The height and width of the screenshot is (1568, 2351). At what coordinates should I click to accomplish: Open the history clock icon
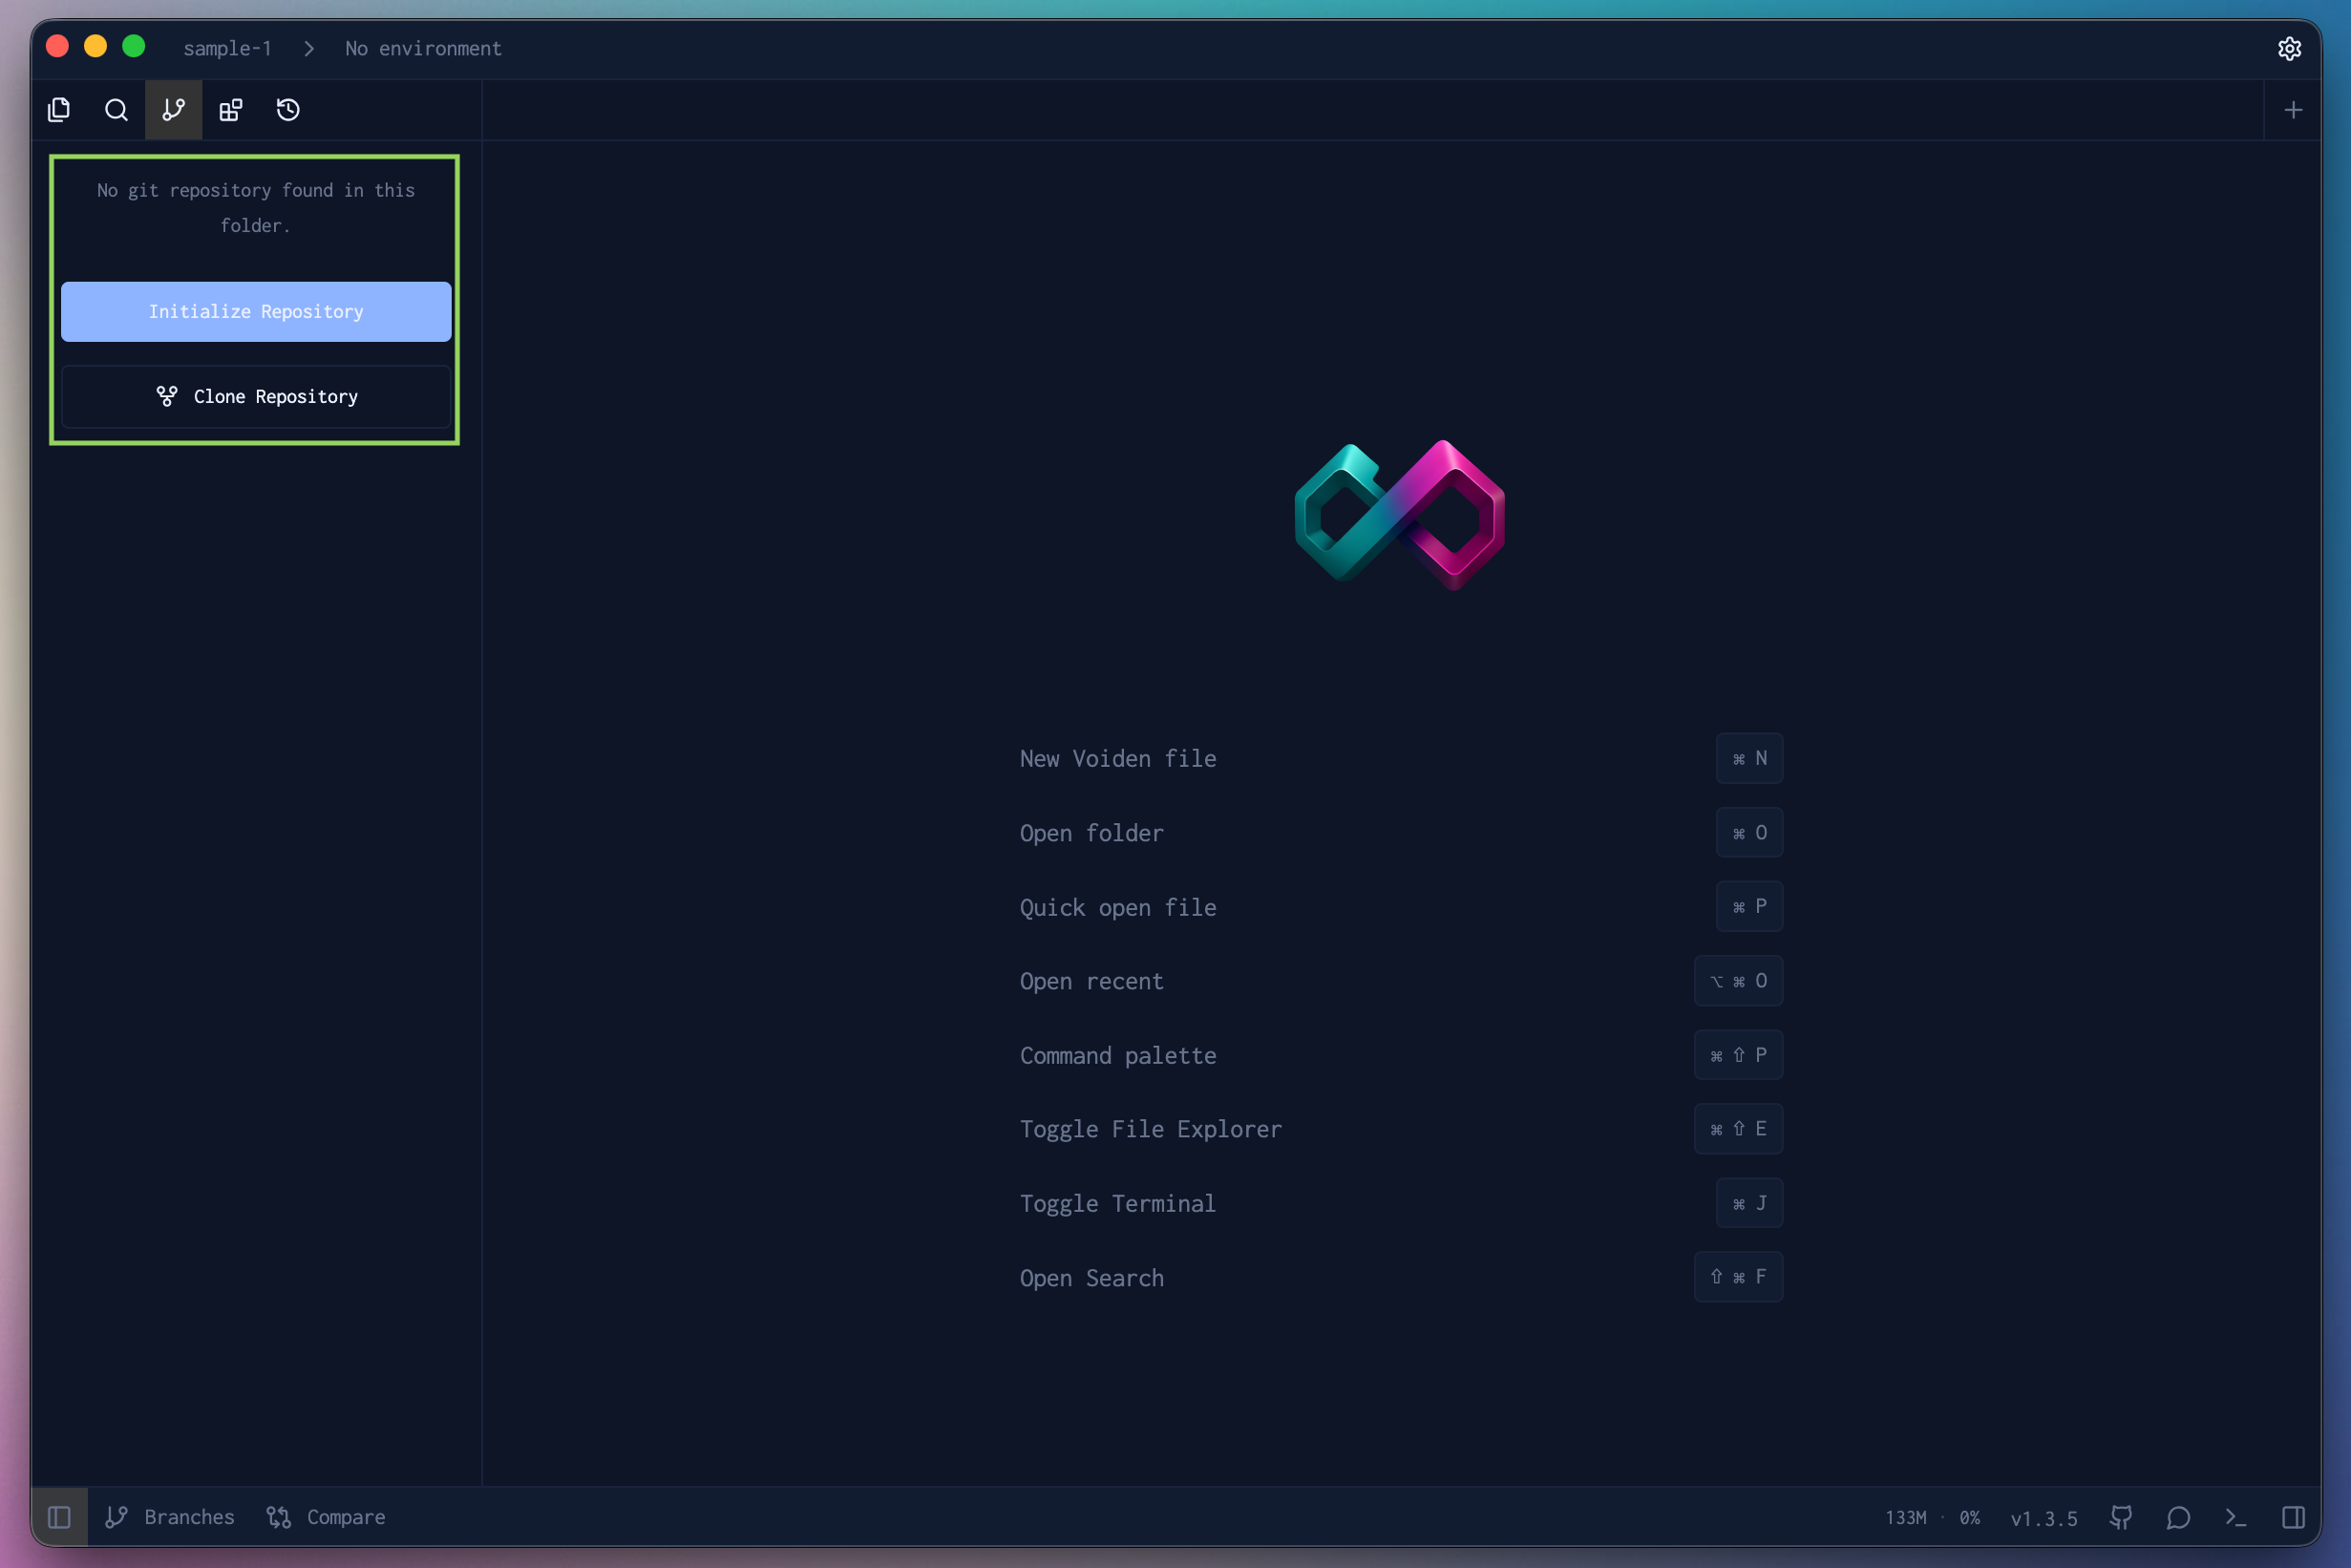click(x=288, y=110)
